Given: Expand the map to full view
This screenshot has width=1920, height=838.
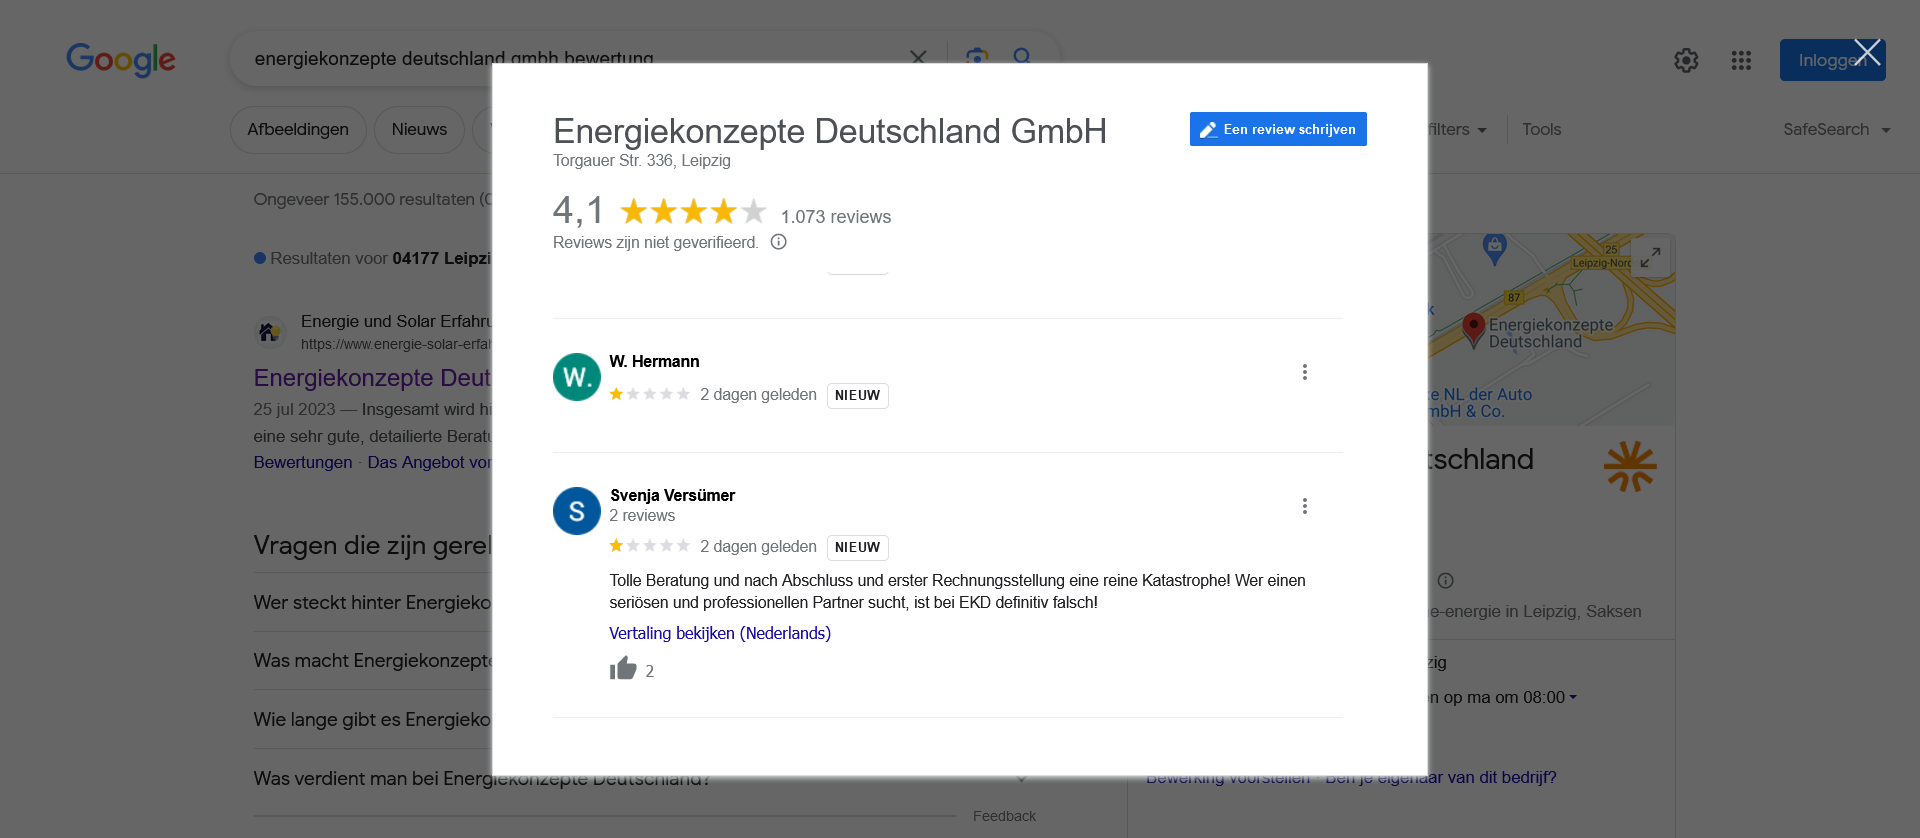Looking at the screenshot, I should click(x=1650, y=257).
